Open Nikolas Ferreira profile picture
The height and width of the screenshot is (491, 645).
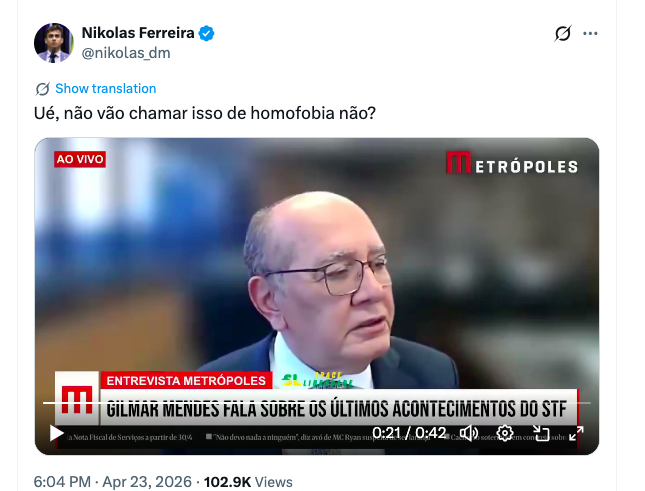[x=53, y=43]
